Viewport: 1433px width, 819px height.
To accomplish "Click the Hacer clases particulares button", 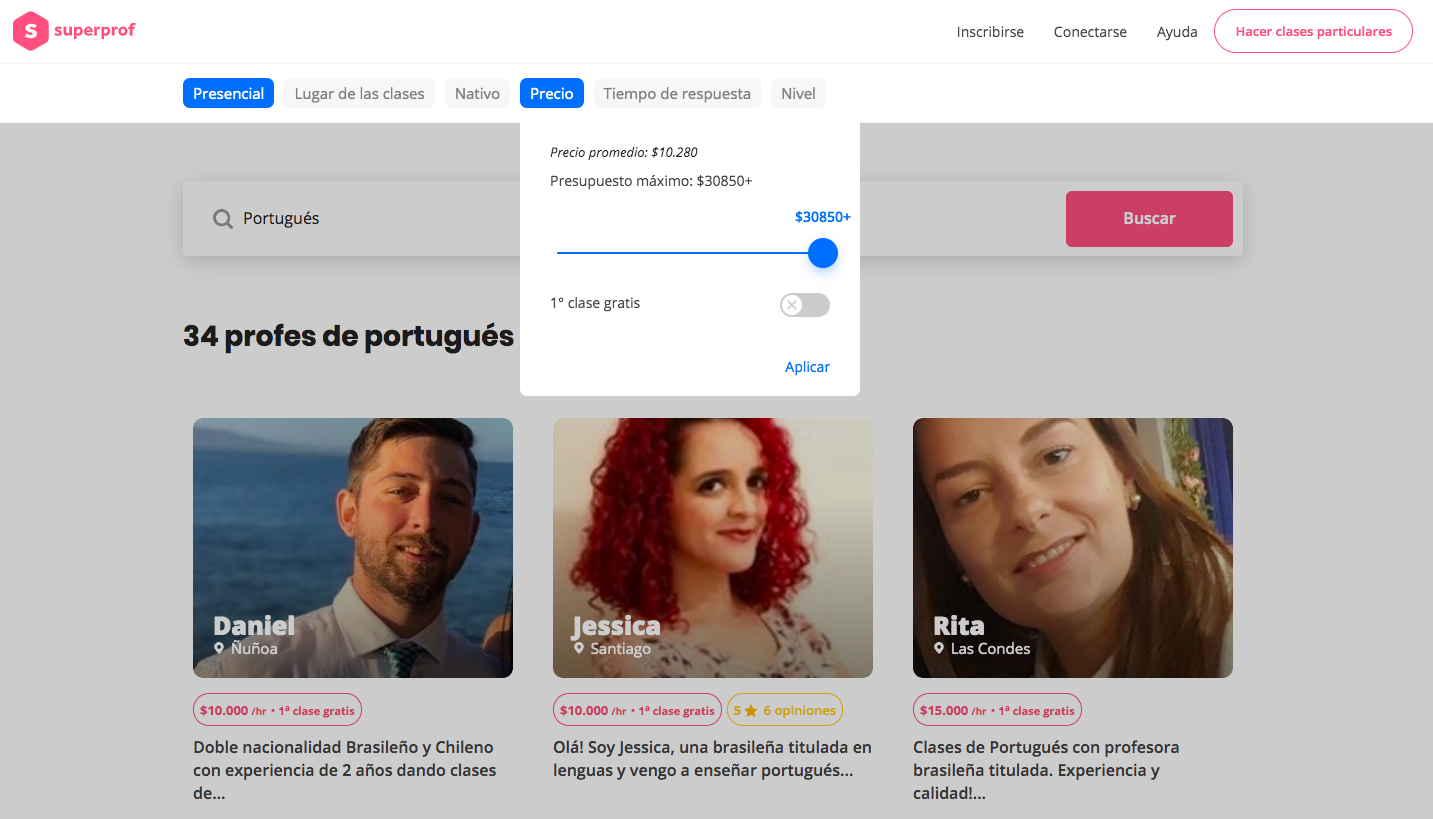I will pyautogui.click(x=1313, y=32).
